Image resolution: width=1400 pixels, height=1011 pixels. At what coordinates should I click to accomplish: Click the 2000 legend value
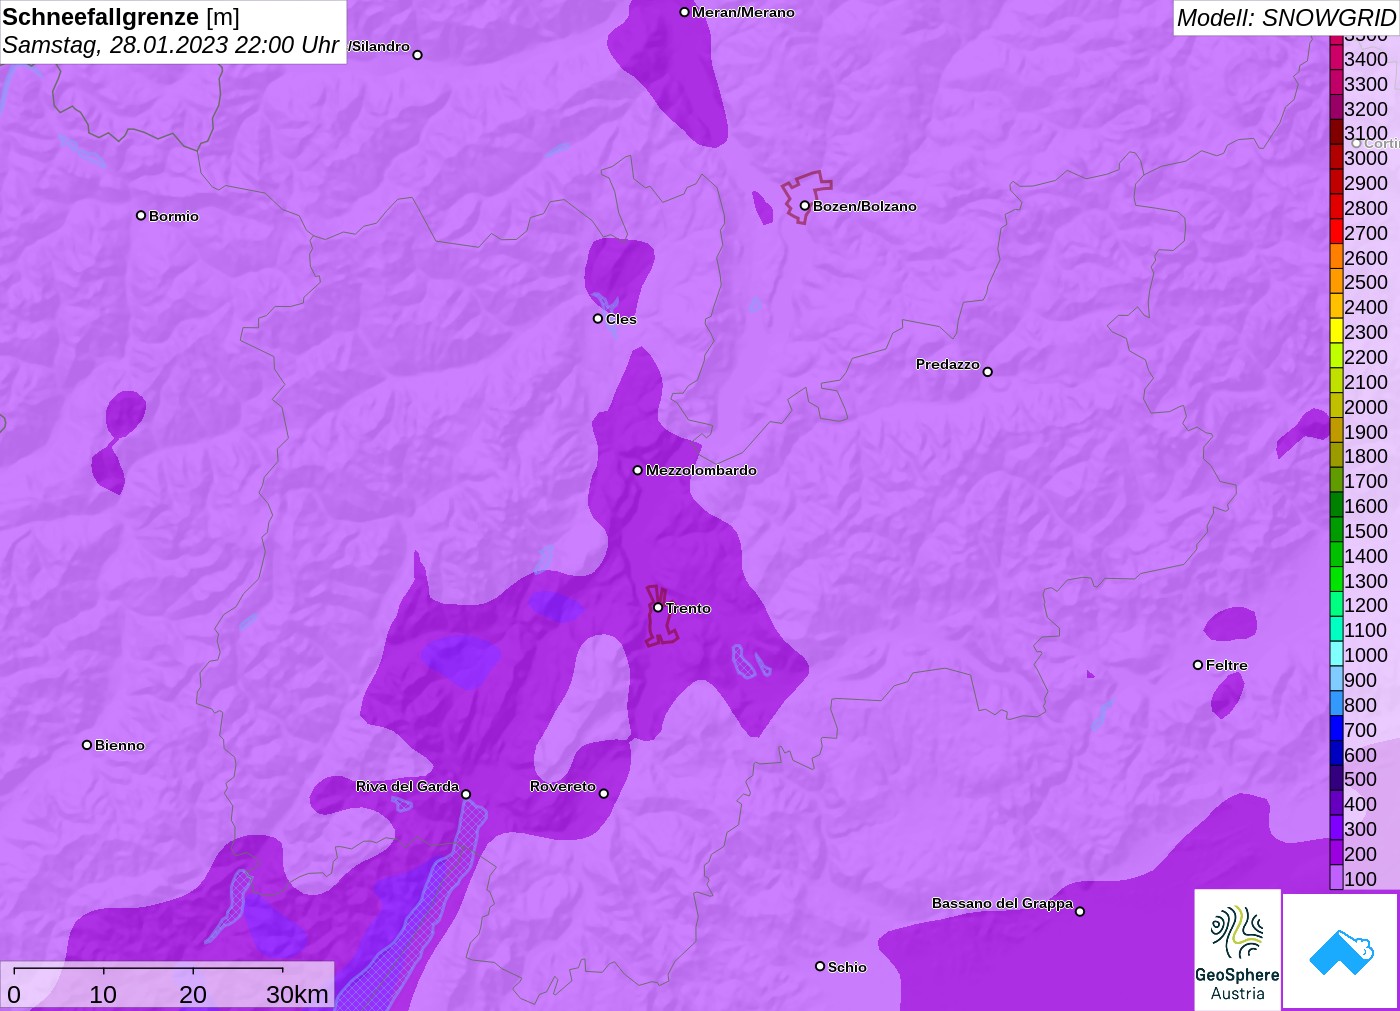click(x=1366, y=406)
